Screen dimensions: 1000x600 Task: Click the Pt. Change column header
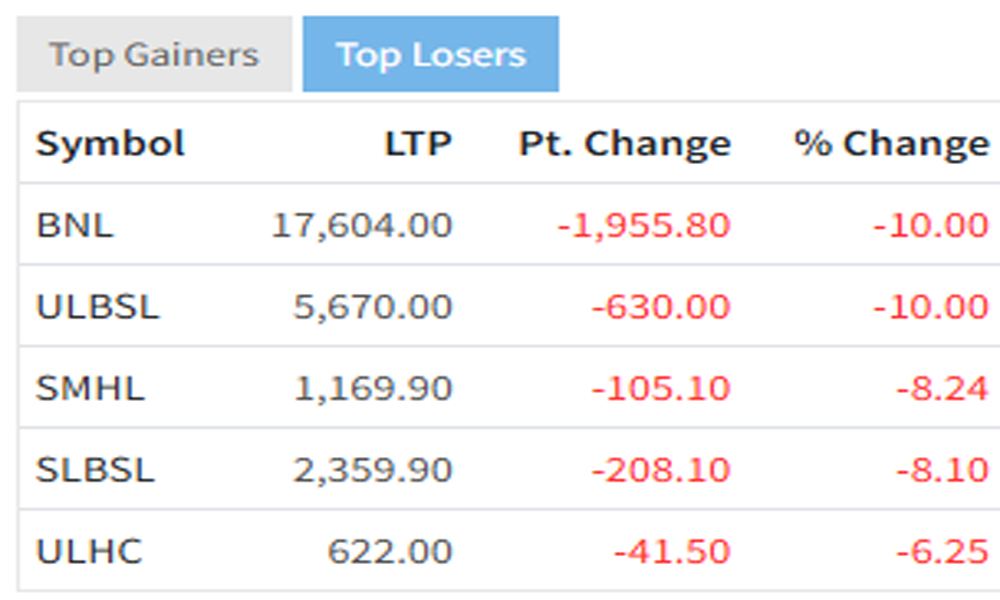[624, 144]
